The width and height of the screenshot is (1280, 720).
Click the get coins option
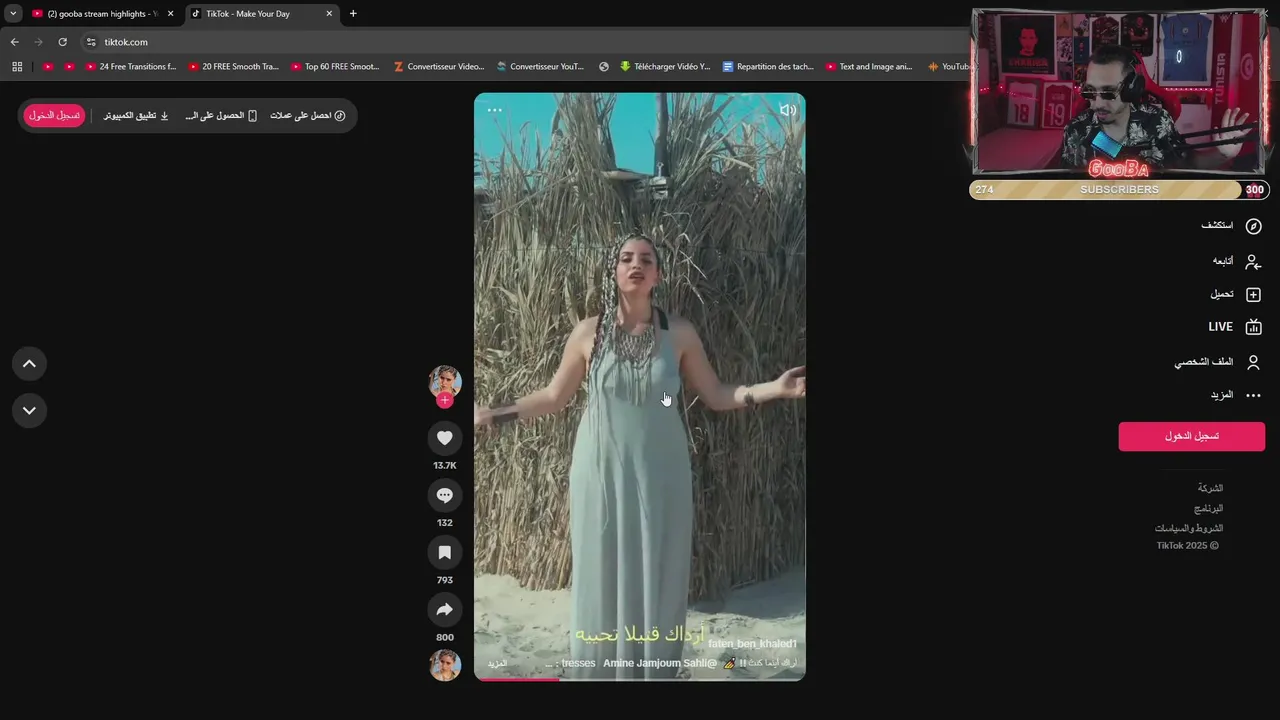coord(308,115)
